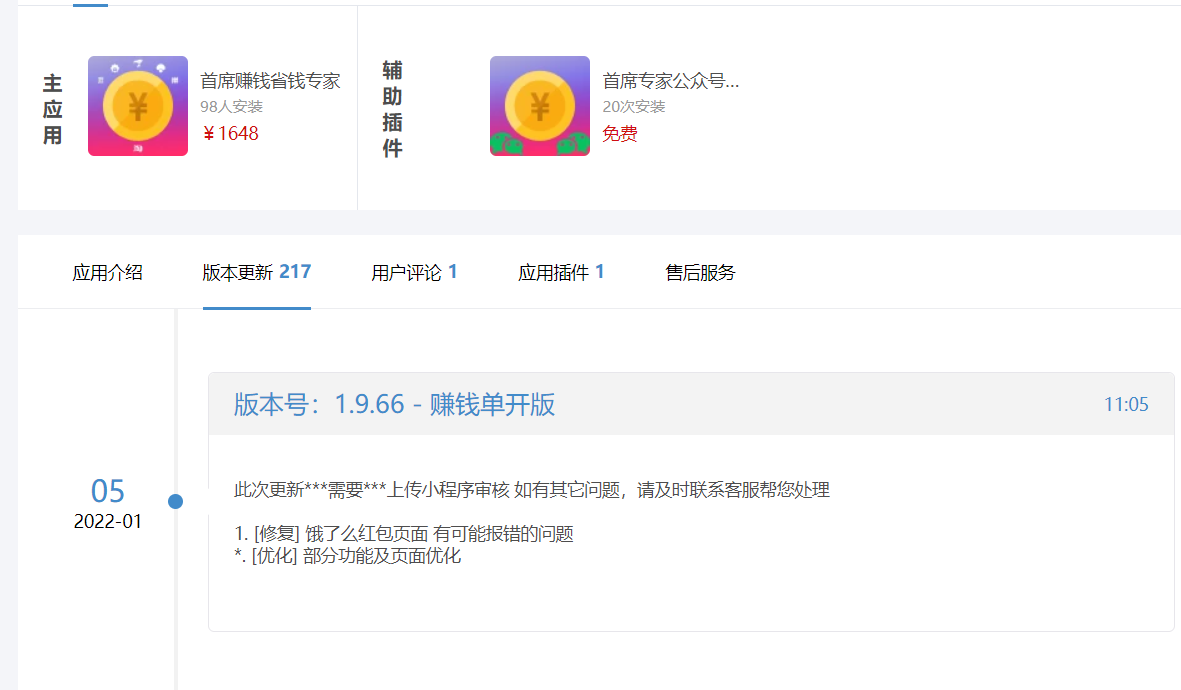Open the 首席专家公众号 plugin coin icon
Image resolution: width=1181 pixels, height=690 pixels.
tap(540, 106)
